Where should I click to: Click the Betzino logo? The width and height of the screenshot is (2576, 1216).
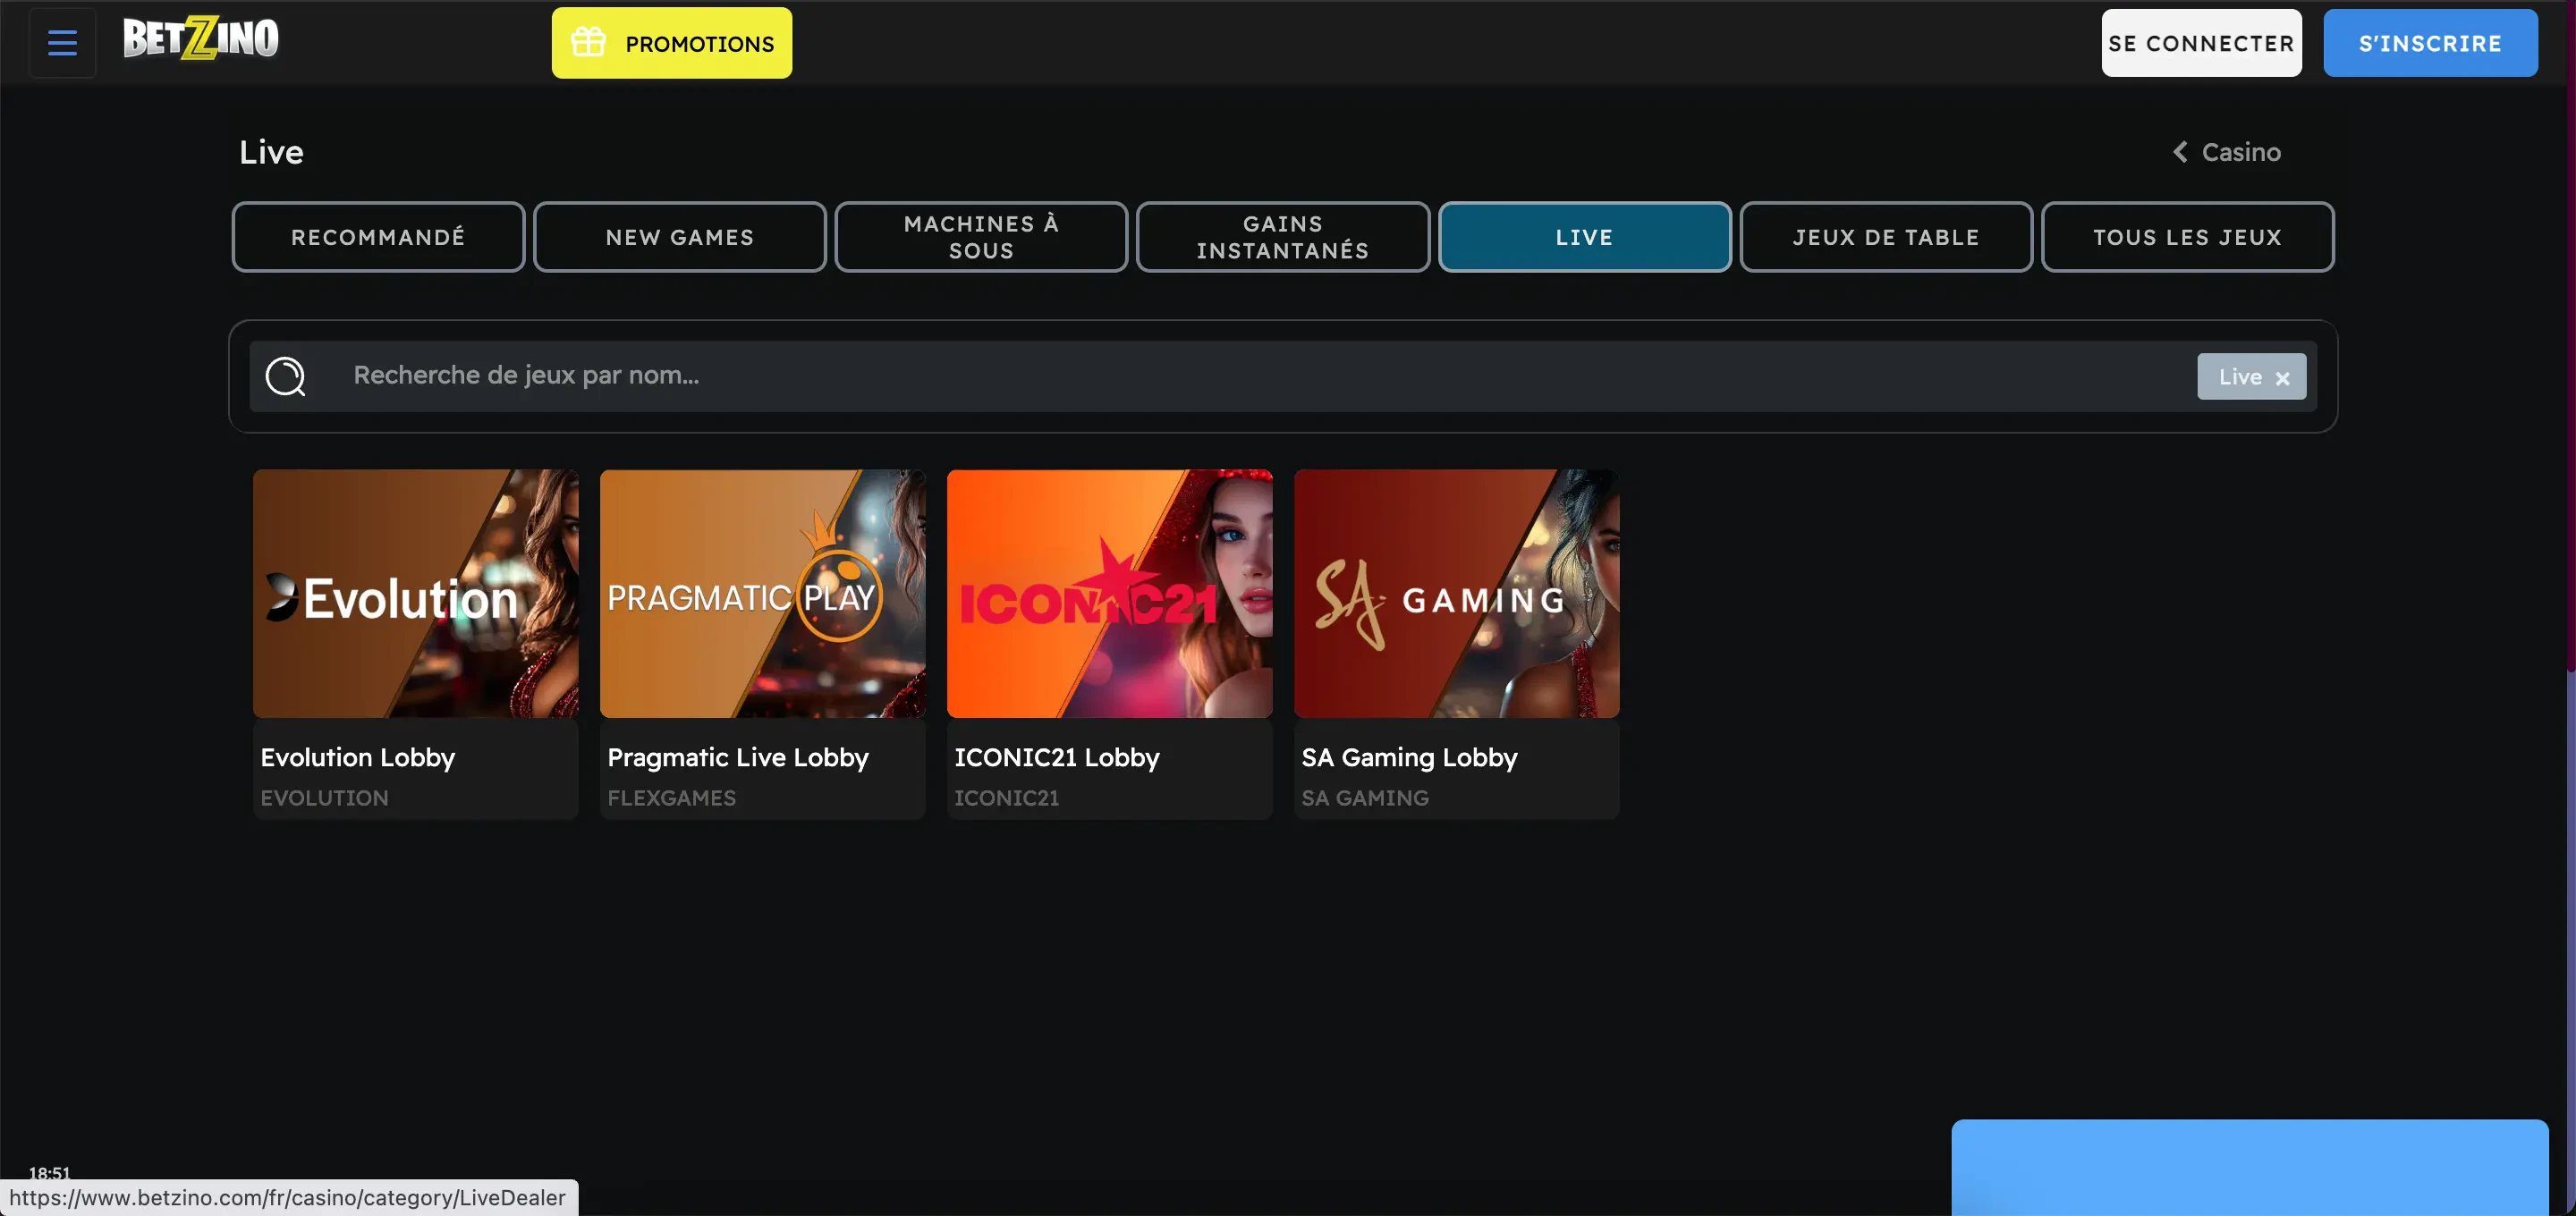[x=201, y=39]
